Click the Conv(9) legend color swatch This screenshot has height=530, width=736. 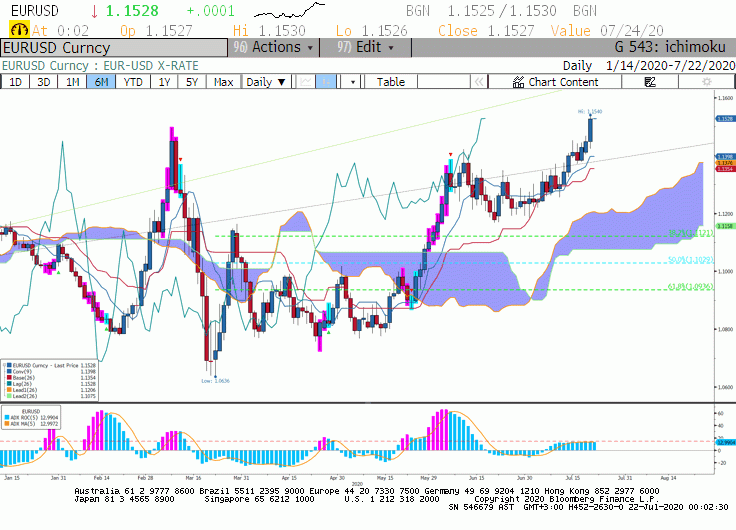(x=9, y=371)
